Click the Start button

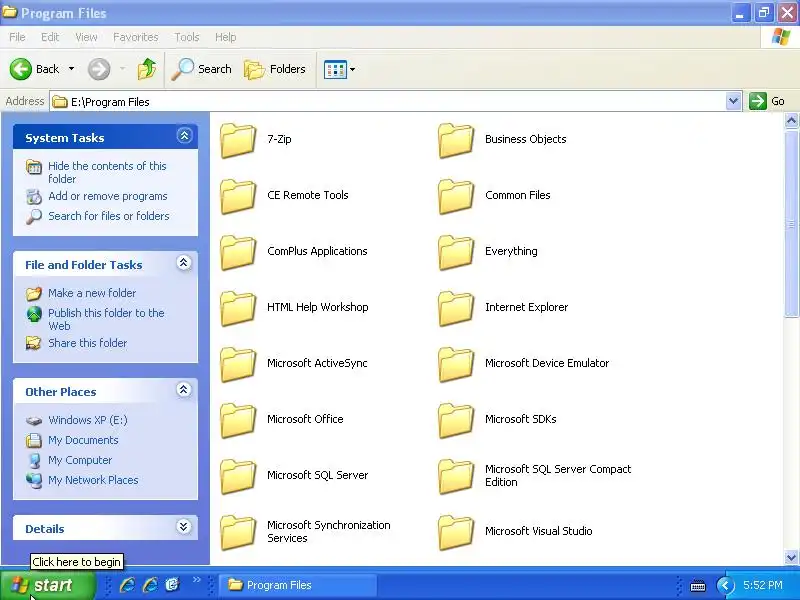[x=48, y=585]
